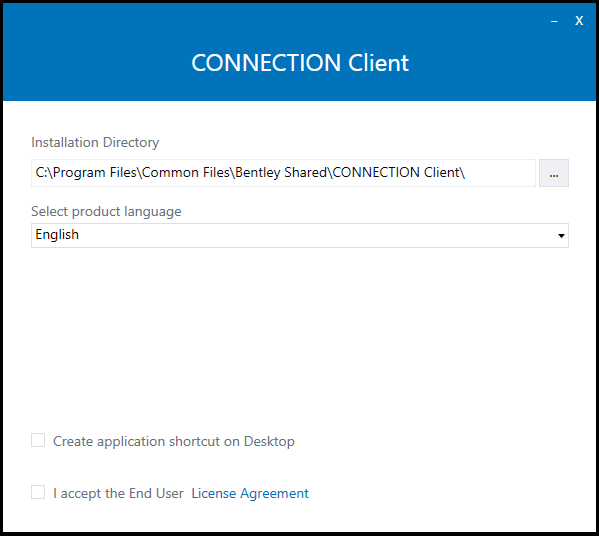Tick the I accept the End User checkbox

[38, 492]
